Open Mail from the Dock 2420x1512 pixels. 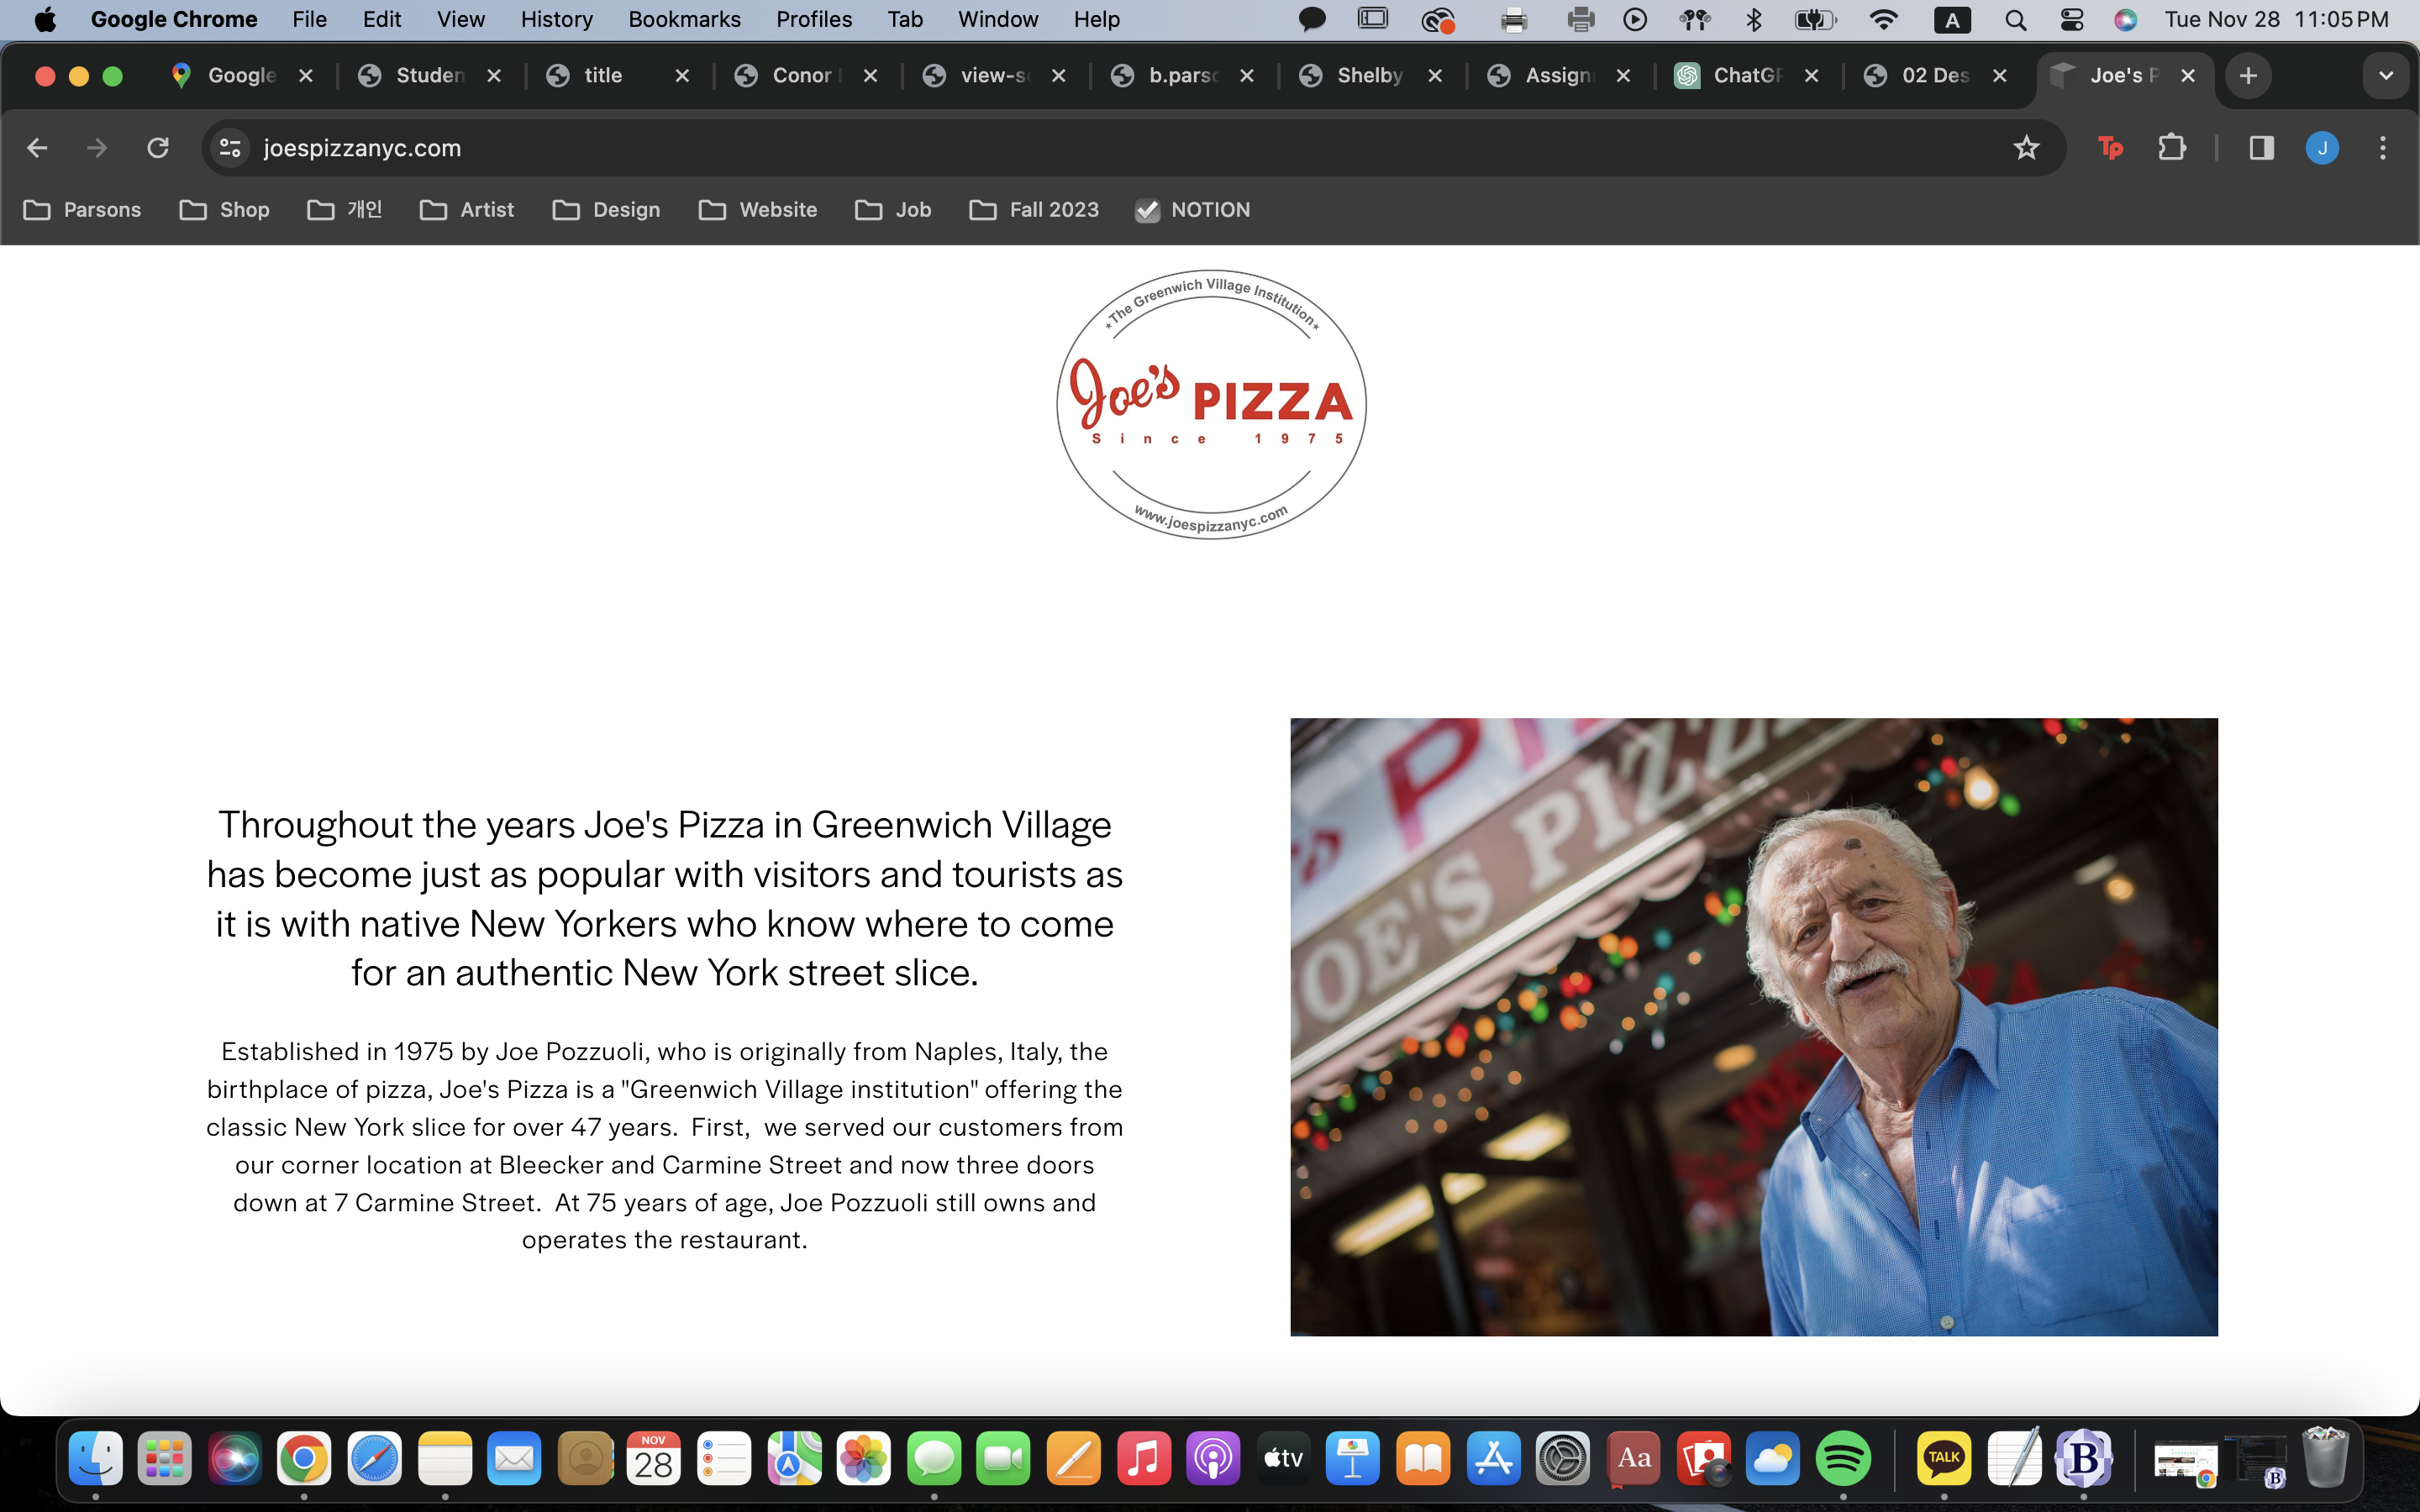point(514,1459)
